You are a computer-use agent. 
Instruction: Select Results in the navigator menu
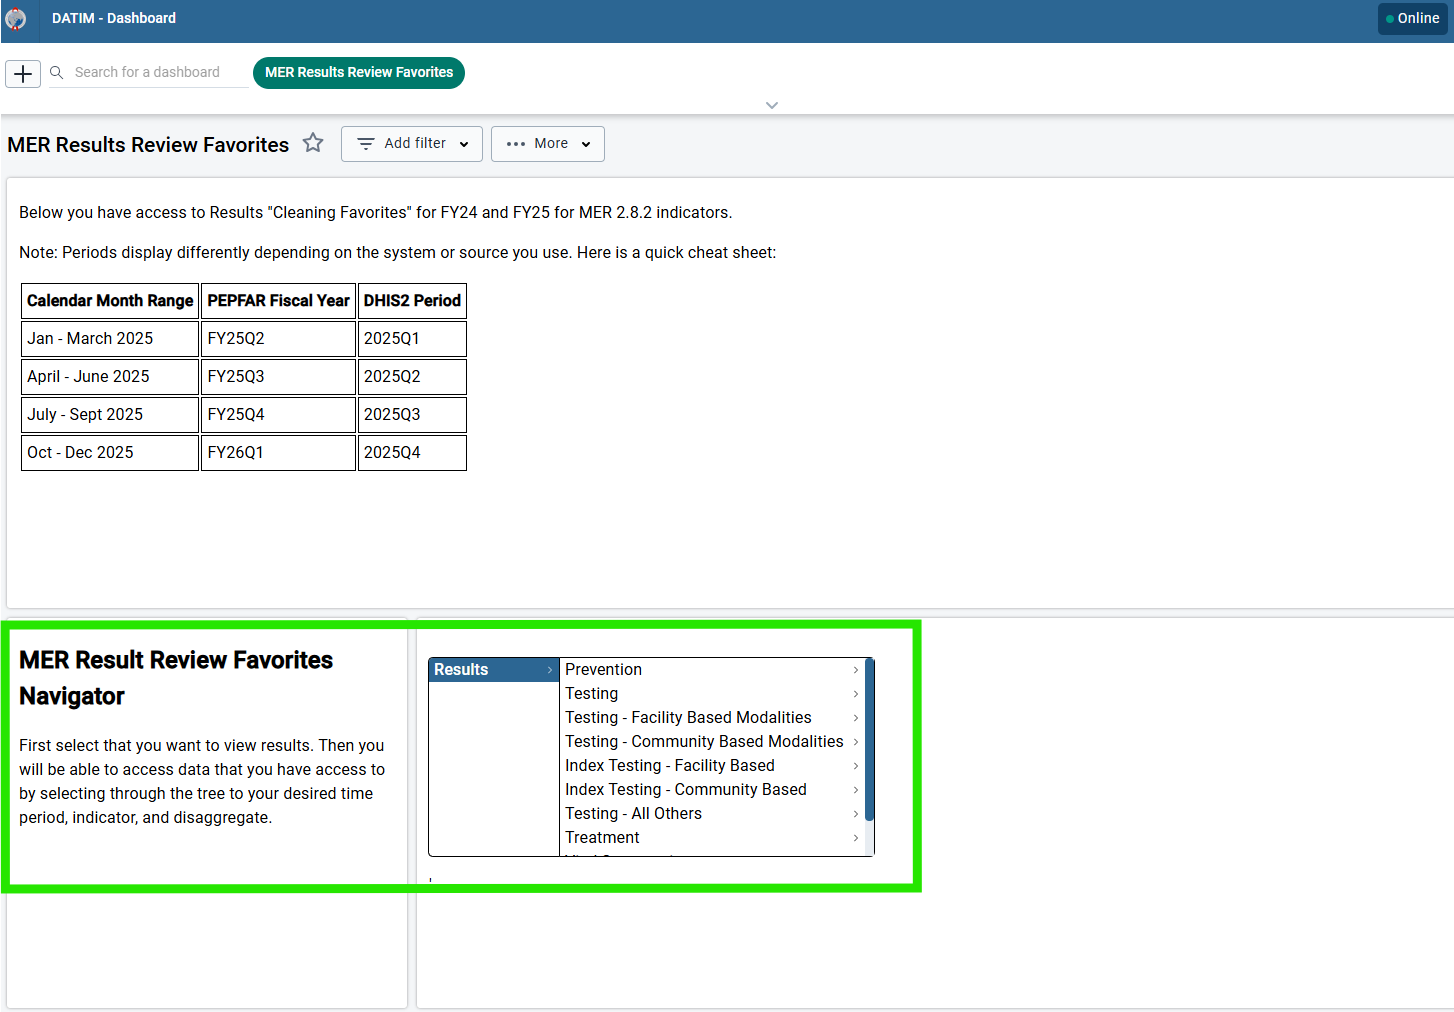(461, 669)
